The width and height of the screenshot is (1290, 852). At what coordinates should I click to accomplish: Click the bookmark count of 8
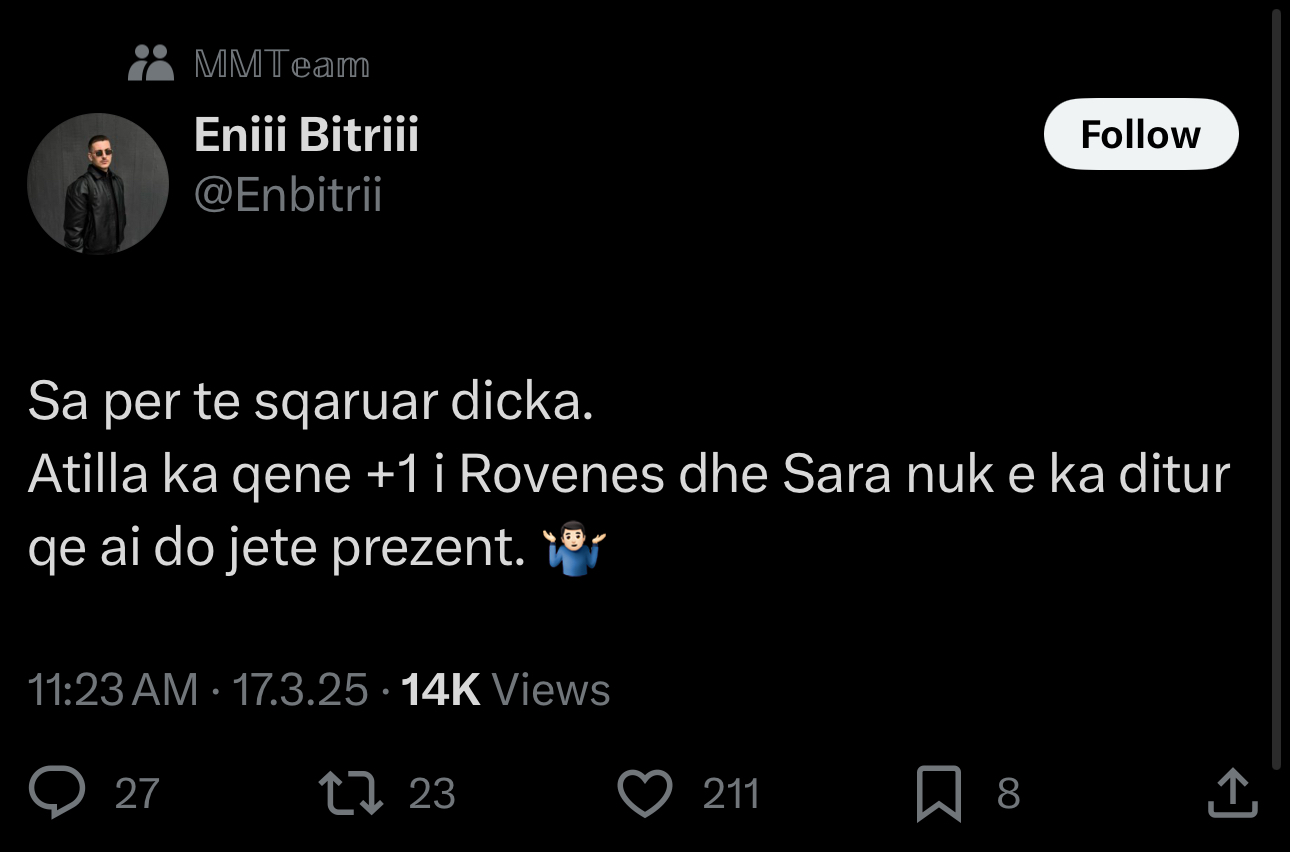point(1008,794)
